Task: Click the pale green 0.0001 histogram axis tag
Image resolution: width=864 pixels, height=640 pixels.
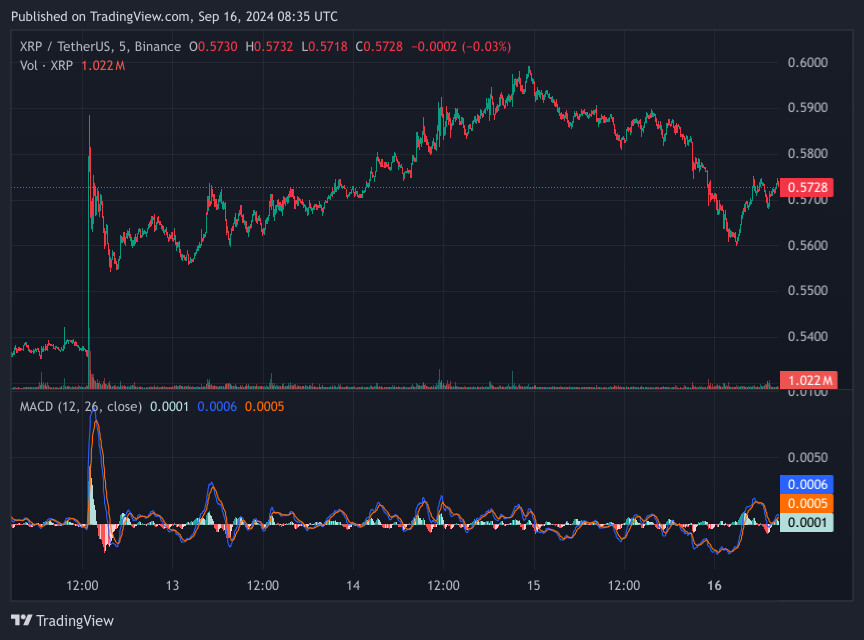Action: tap(807, 523)
